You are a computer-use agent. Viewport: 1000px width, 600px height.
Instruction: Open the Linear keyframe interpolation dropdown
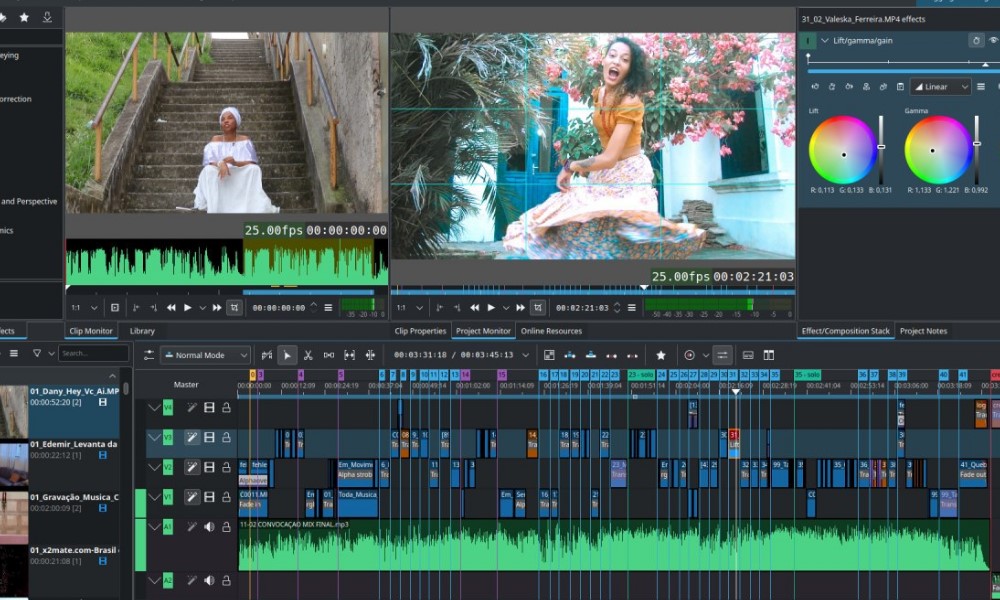click(x=939, y=87)
